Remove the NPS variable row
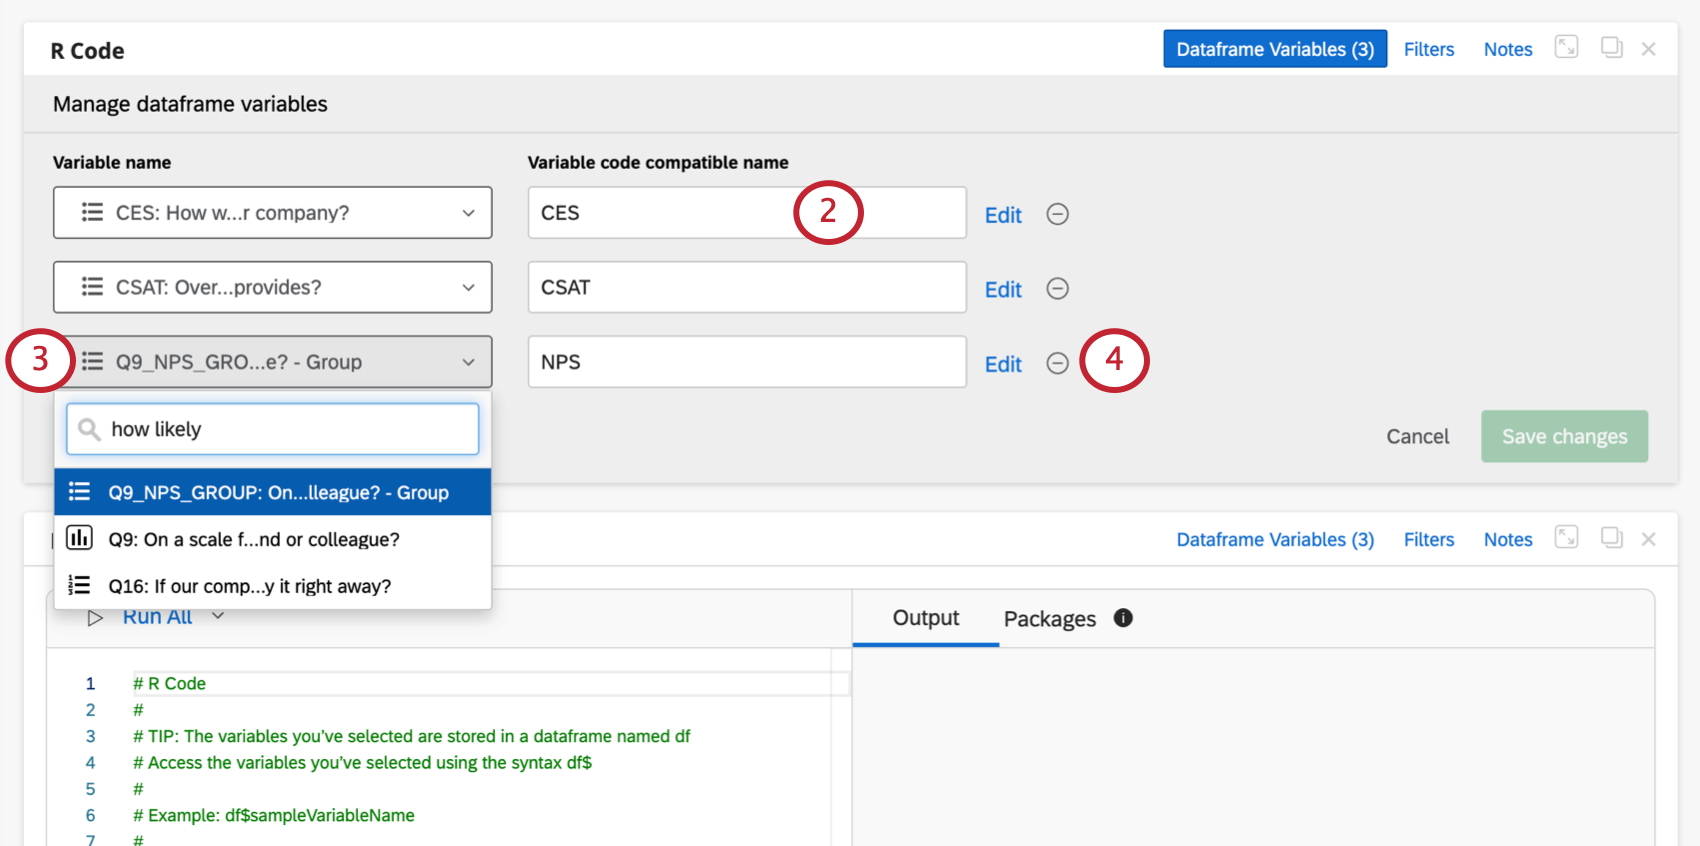Image resolution: width=1700 pixels, height=846 pixels. (x=1057, y=363)
